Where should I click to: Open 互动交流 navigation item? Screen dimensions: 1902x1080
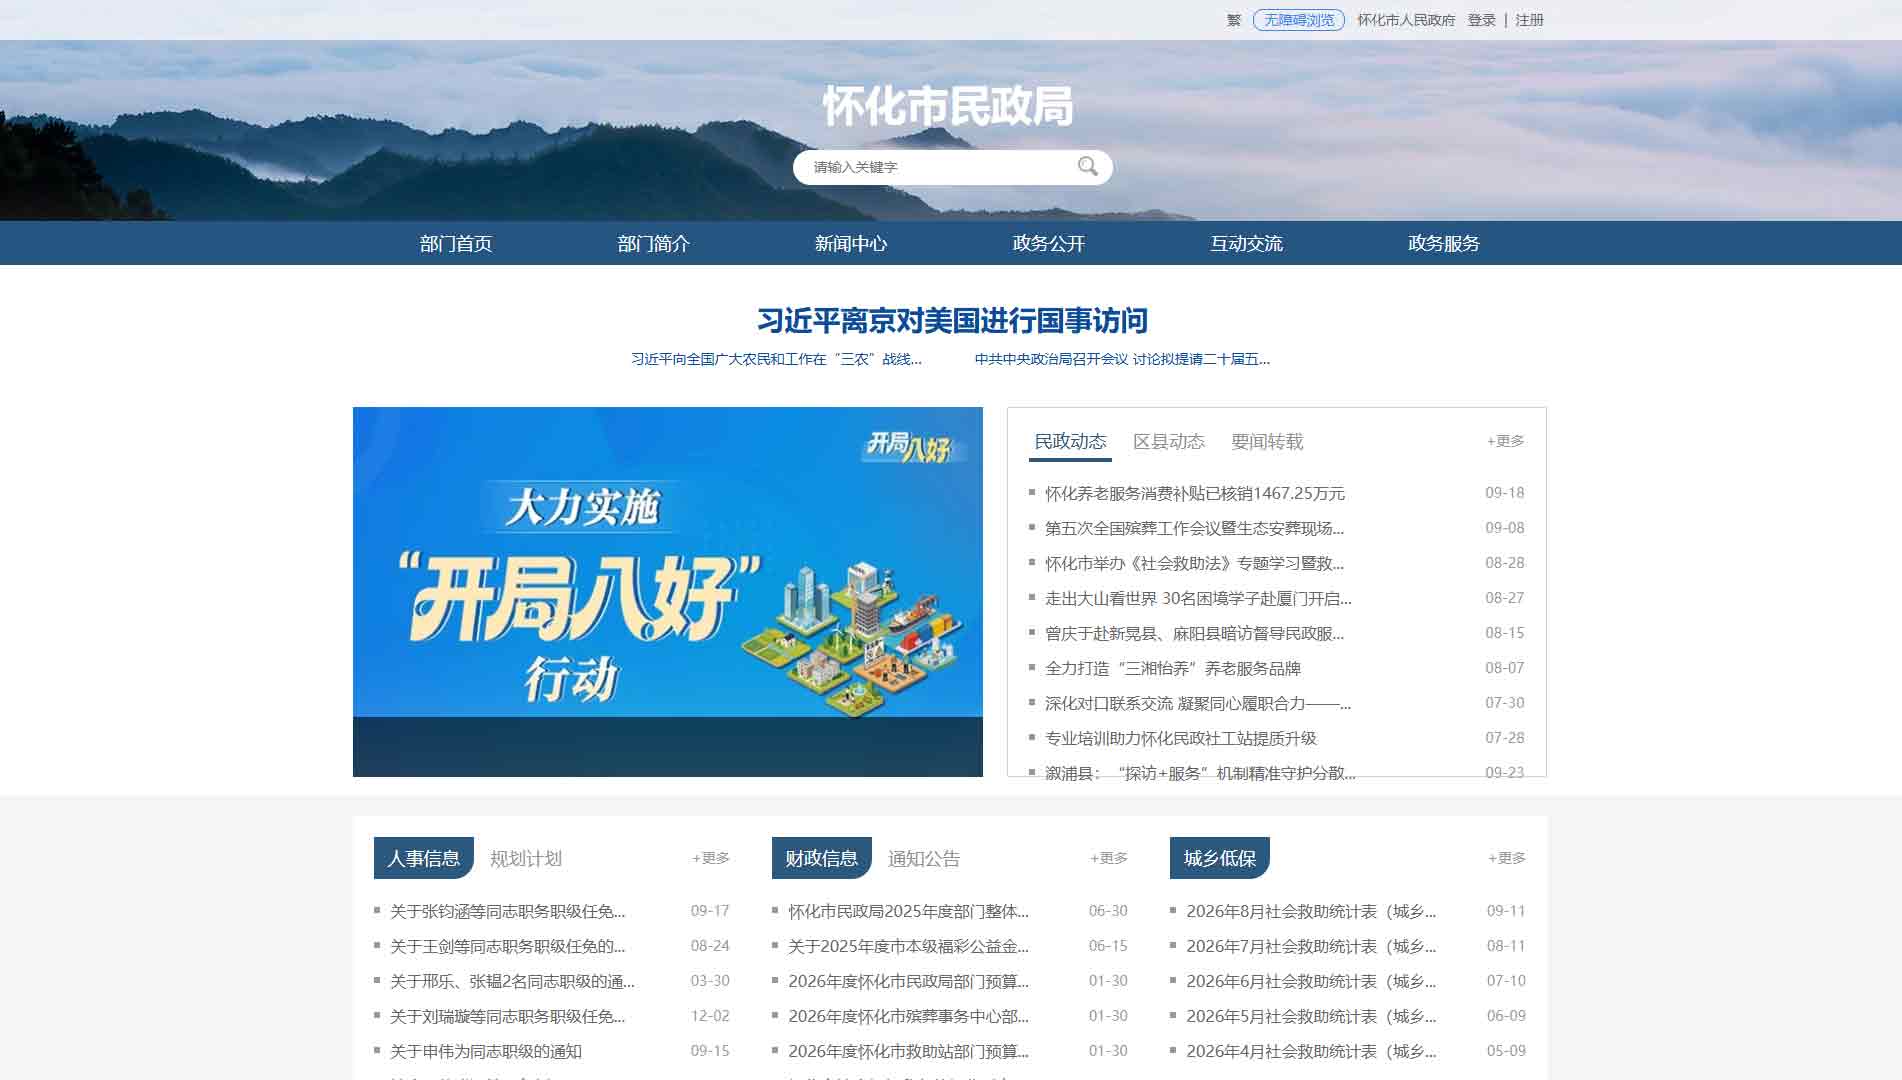tap(1246, 243)
